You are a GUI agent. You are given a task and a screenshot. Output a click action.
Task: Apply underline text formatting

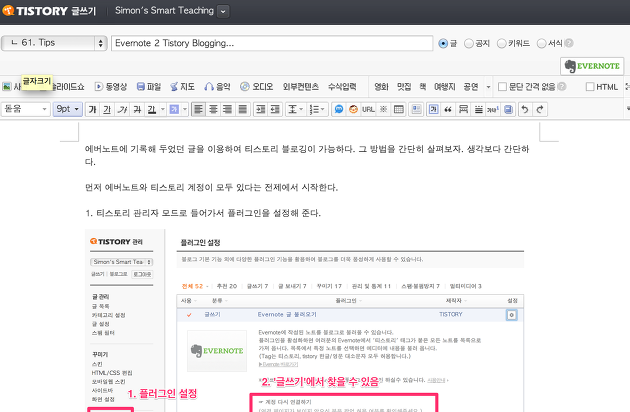tap(107, 109)
